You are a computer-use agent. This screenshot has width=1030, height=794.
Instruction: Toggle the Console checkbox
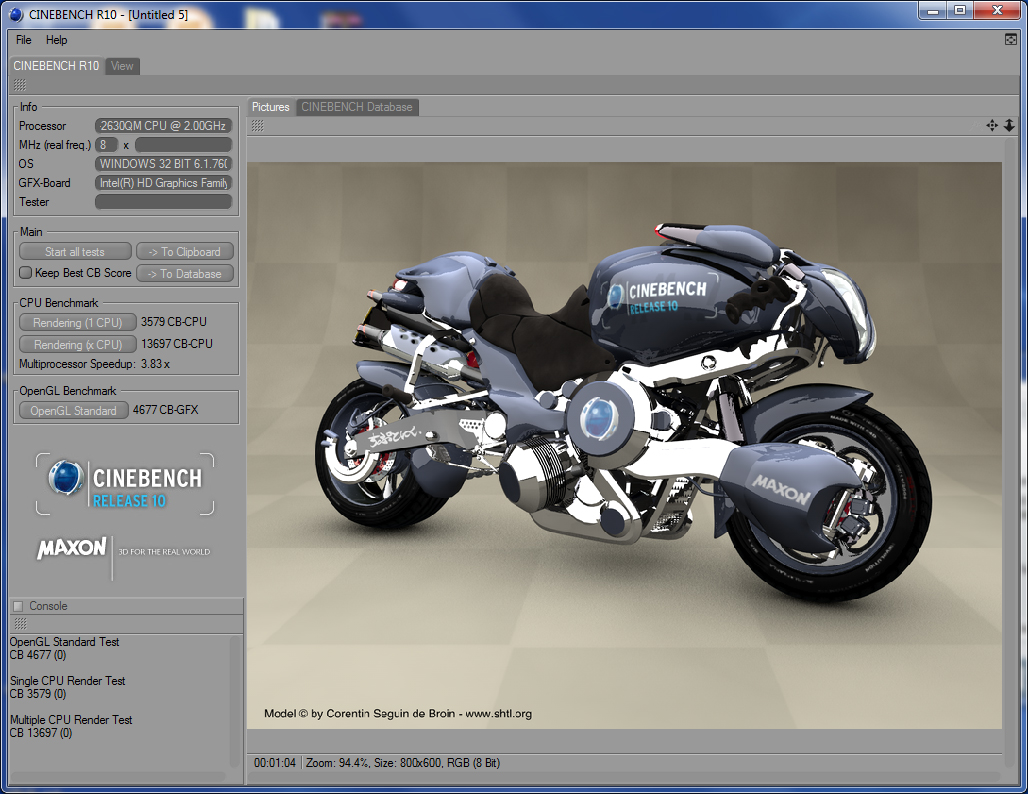(x=18, y=606)
